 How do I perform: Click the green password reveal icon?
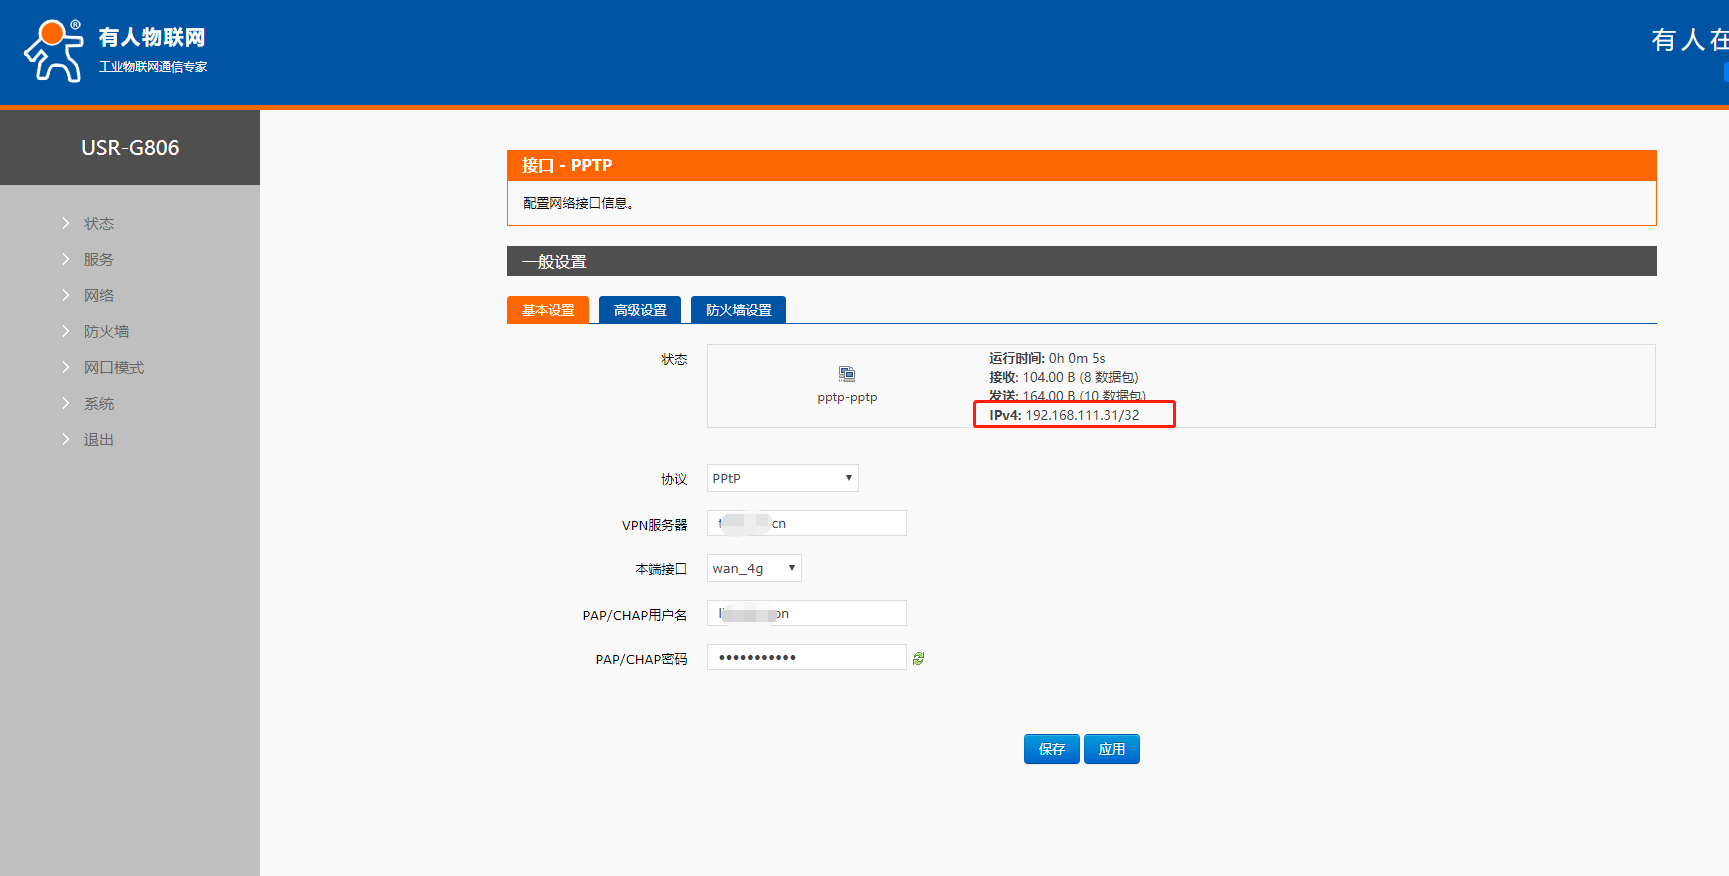point(918,658)
